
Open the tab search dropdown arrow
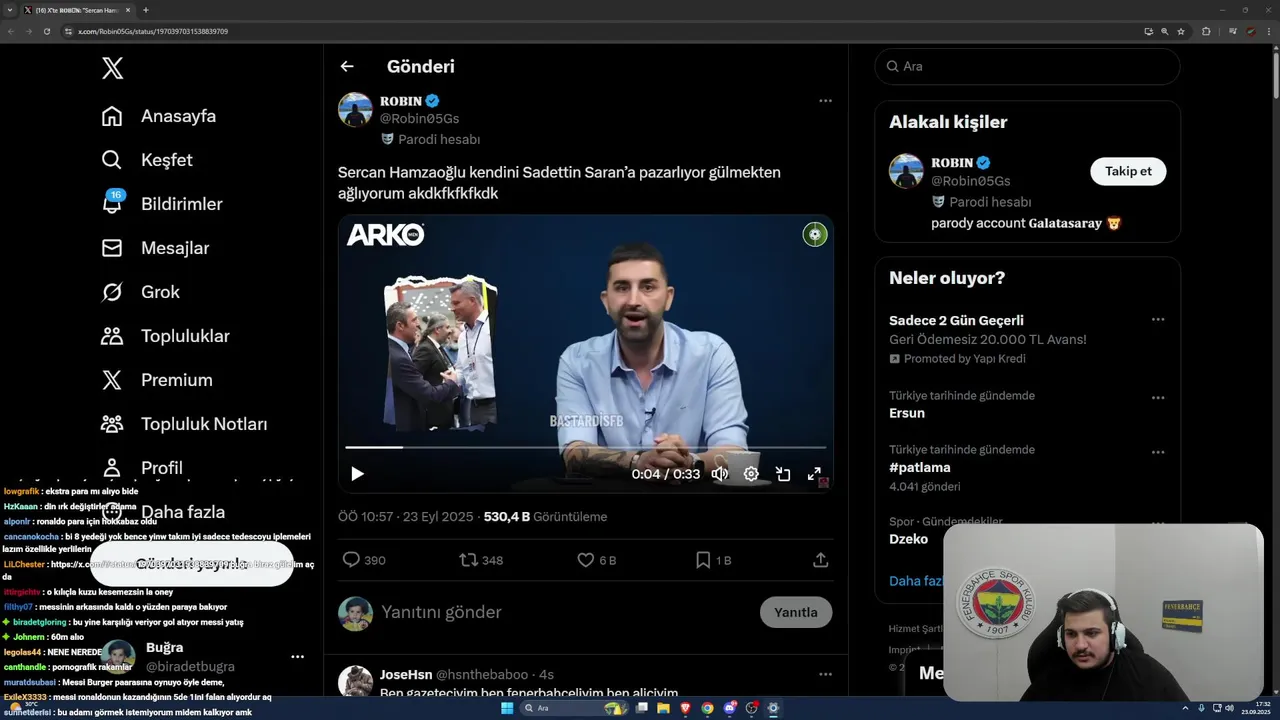click(9, 10)
